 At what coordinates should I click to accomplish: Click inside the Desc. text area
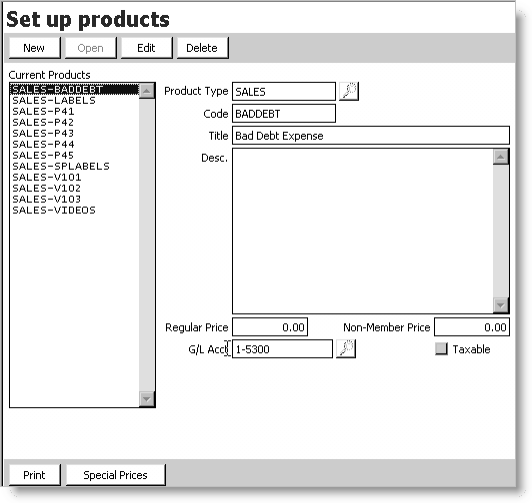pos(362,231)
